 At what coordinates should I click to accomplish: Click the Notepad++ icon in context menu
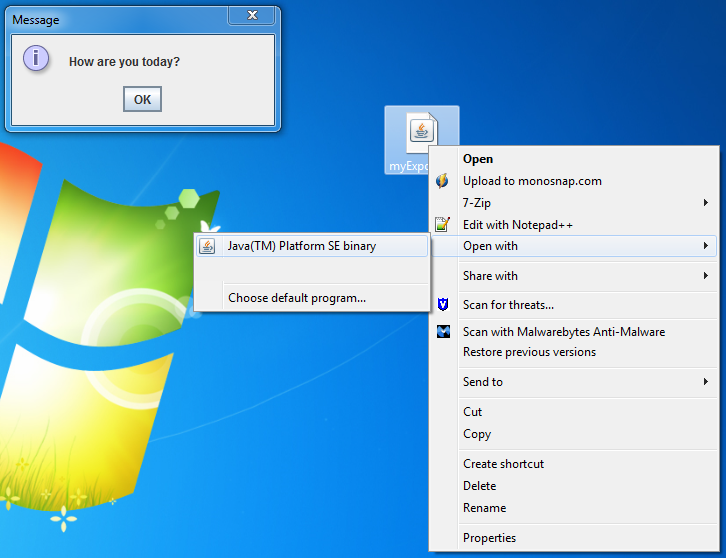click(443, 224)
